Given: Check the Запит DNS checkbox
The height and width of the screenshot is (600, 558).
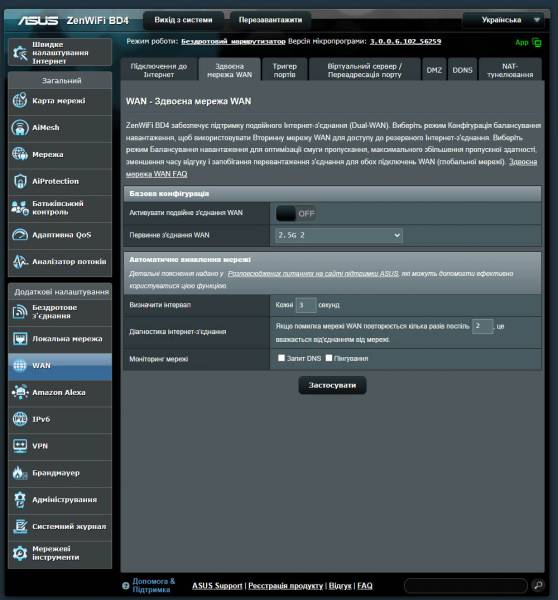Looking at the screenshot, I should click(281, 358).
